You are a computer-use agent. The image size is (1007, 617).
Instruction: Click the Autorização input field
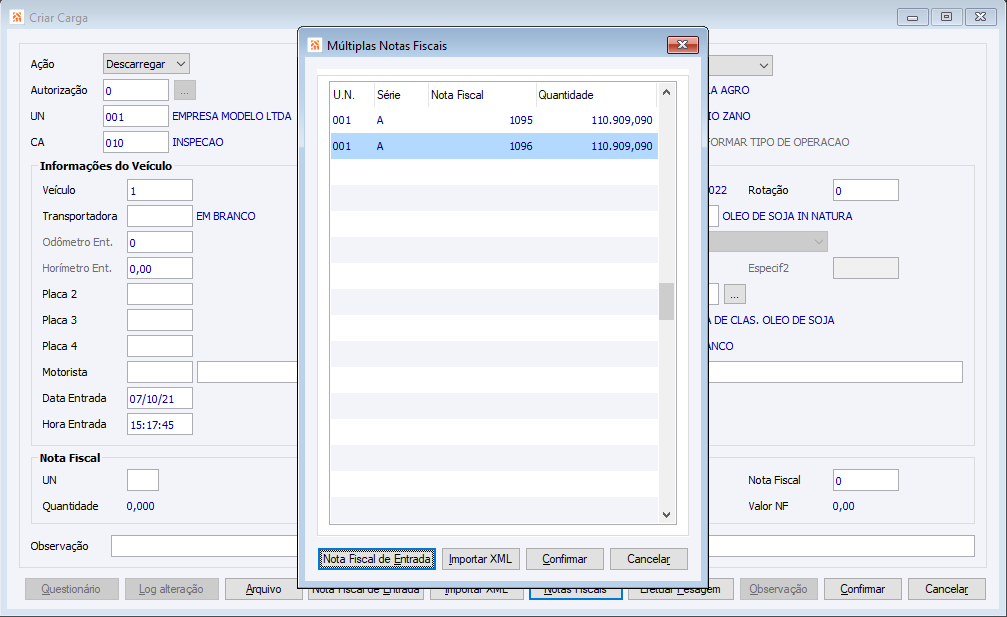pos(136,91)
